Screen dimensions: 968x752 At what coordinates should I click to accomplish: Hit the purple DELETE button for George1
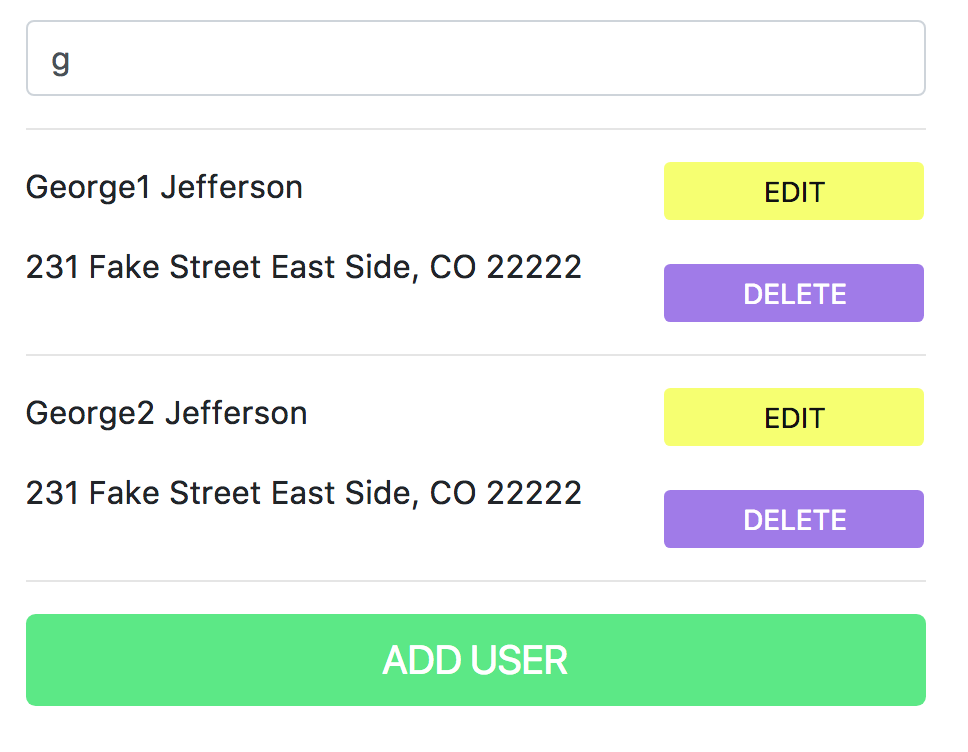pyautogui.click(x=793, y=293)
